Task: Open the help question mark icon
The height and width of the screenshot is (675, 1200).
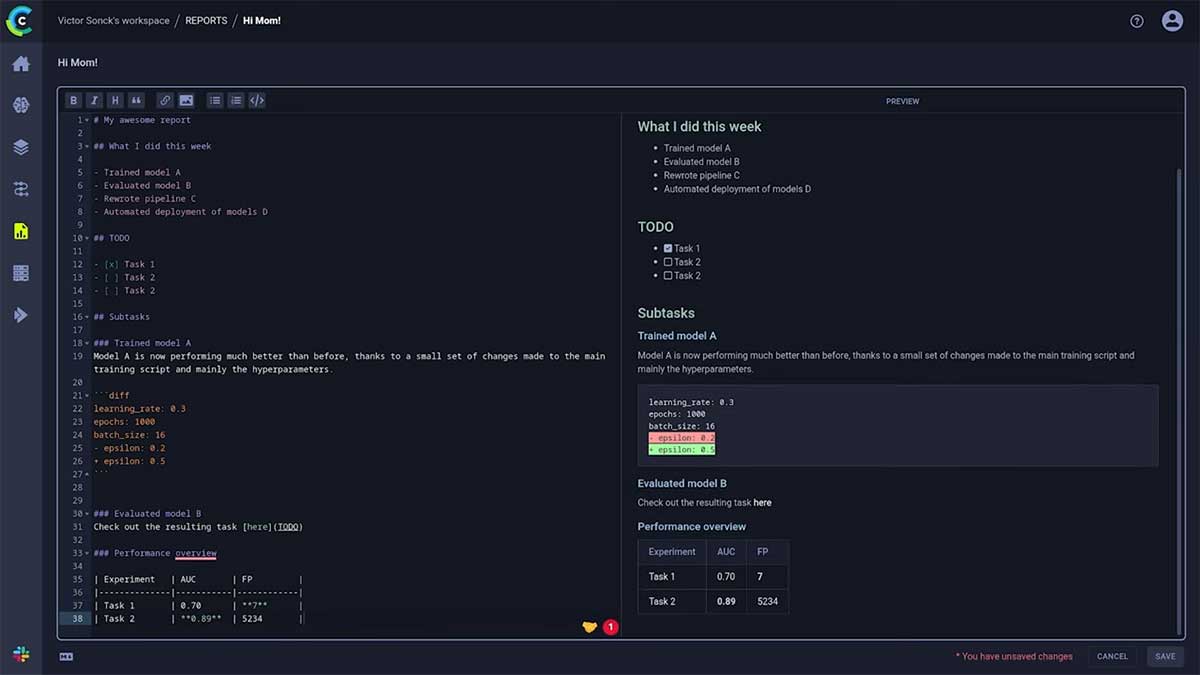Action: tap(1137, 21)
